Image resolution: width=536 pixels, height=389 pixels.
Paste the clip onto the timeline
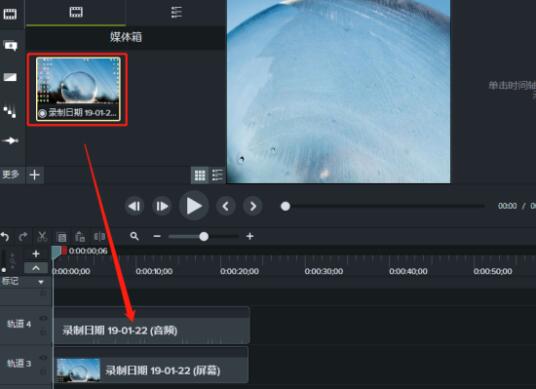(80, 237)
